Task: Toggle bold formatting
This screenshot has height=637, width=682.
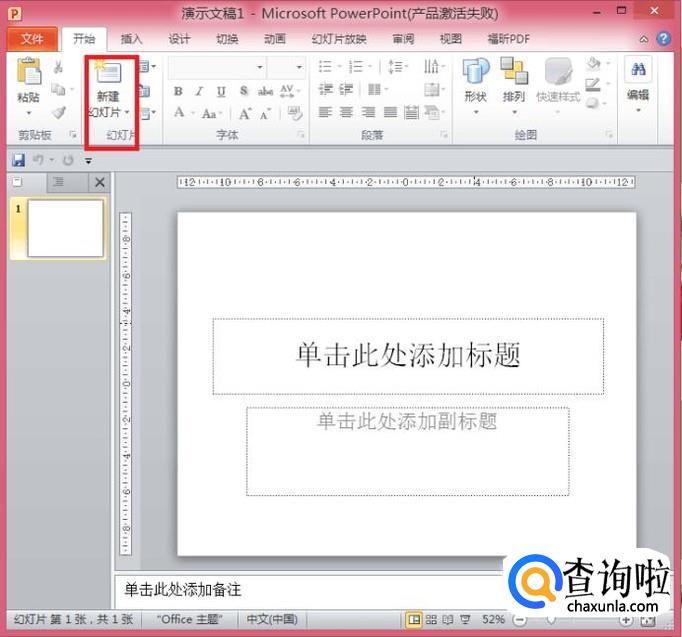Action: pos(178,91)
